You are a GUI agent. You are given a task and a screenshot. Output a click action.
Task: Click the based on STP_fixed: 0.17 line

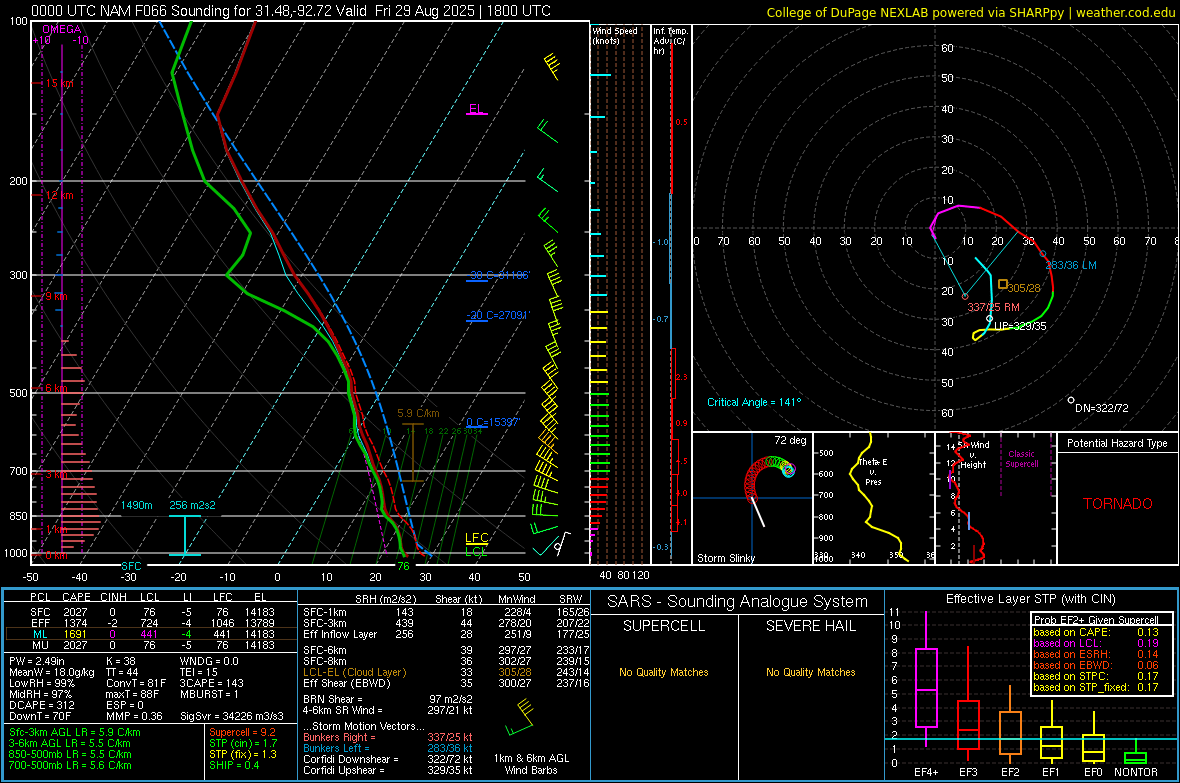(1096, 687)
